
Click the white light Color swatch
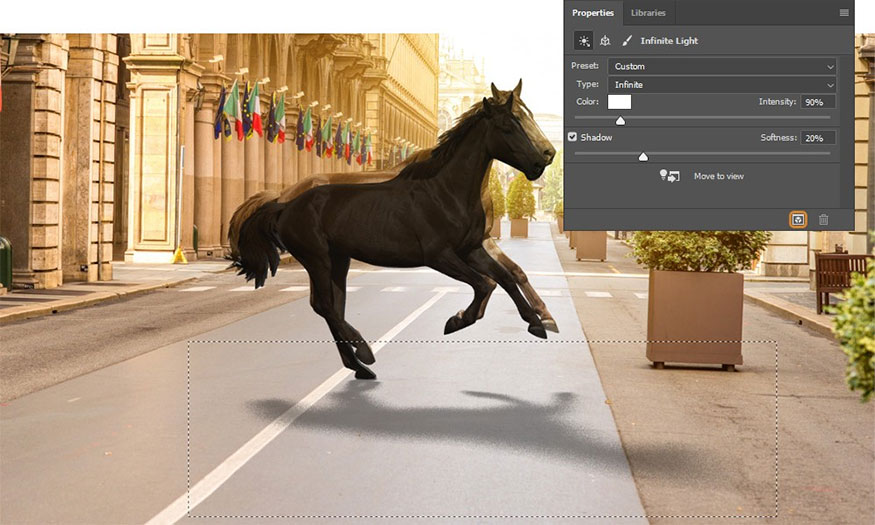pos(619,102)
